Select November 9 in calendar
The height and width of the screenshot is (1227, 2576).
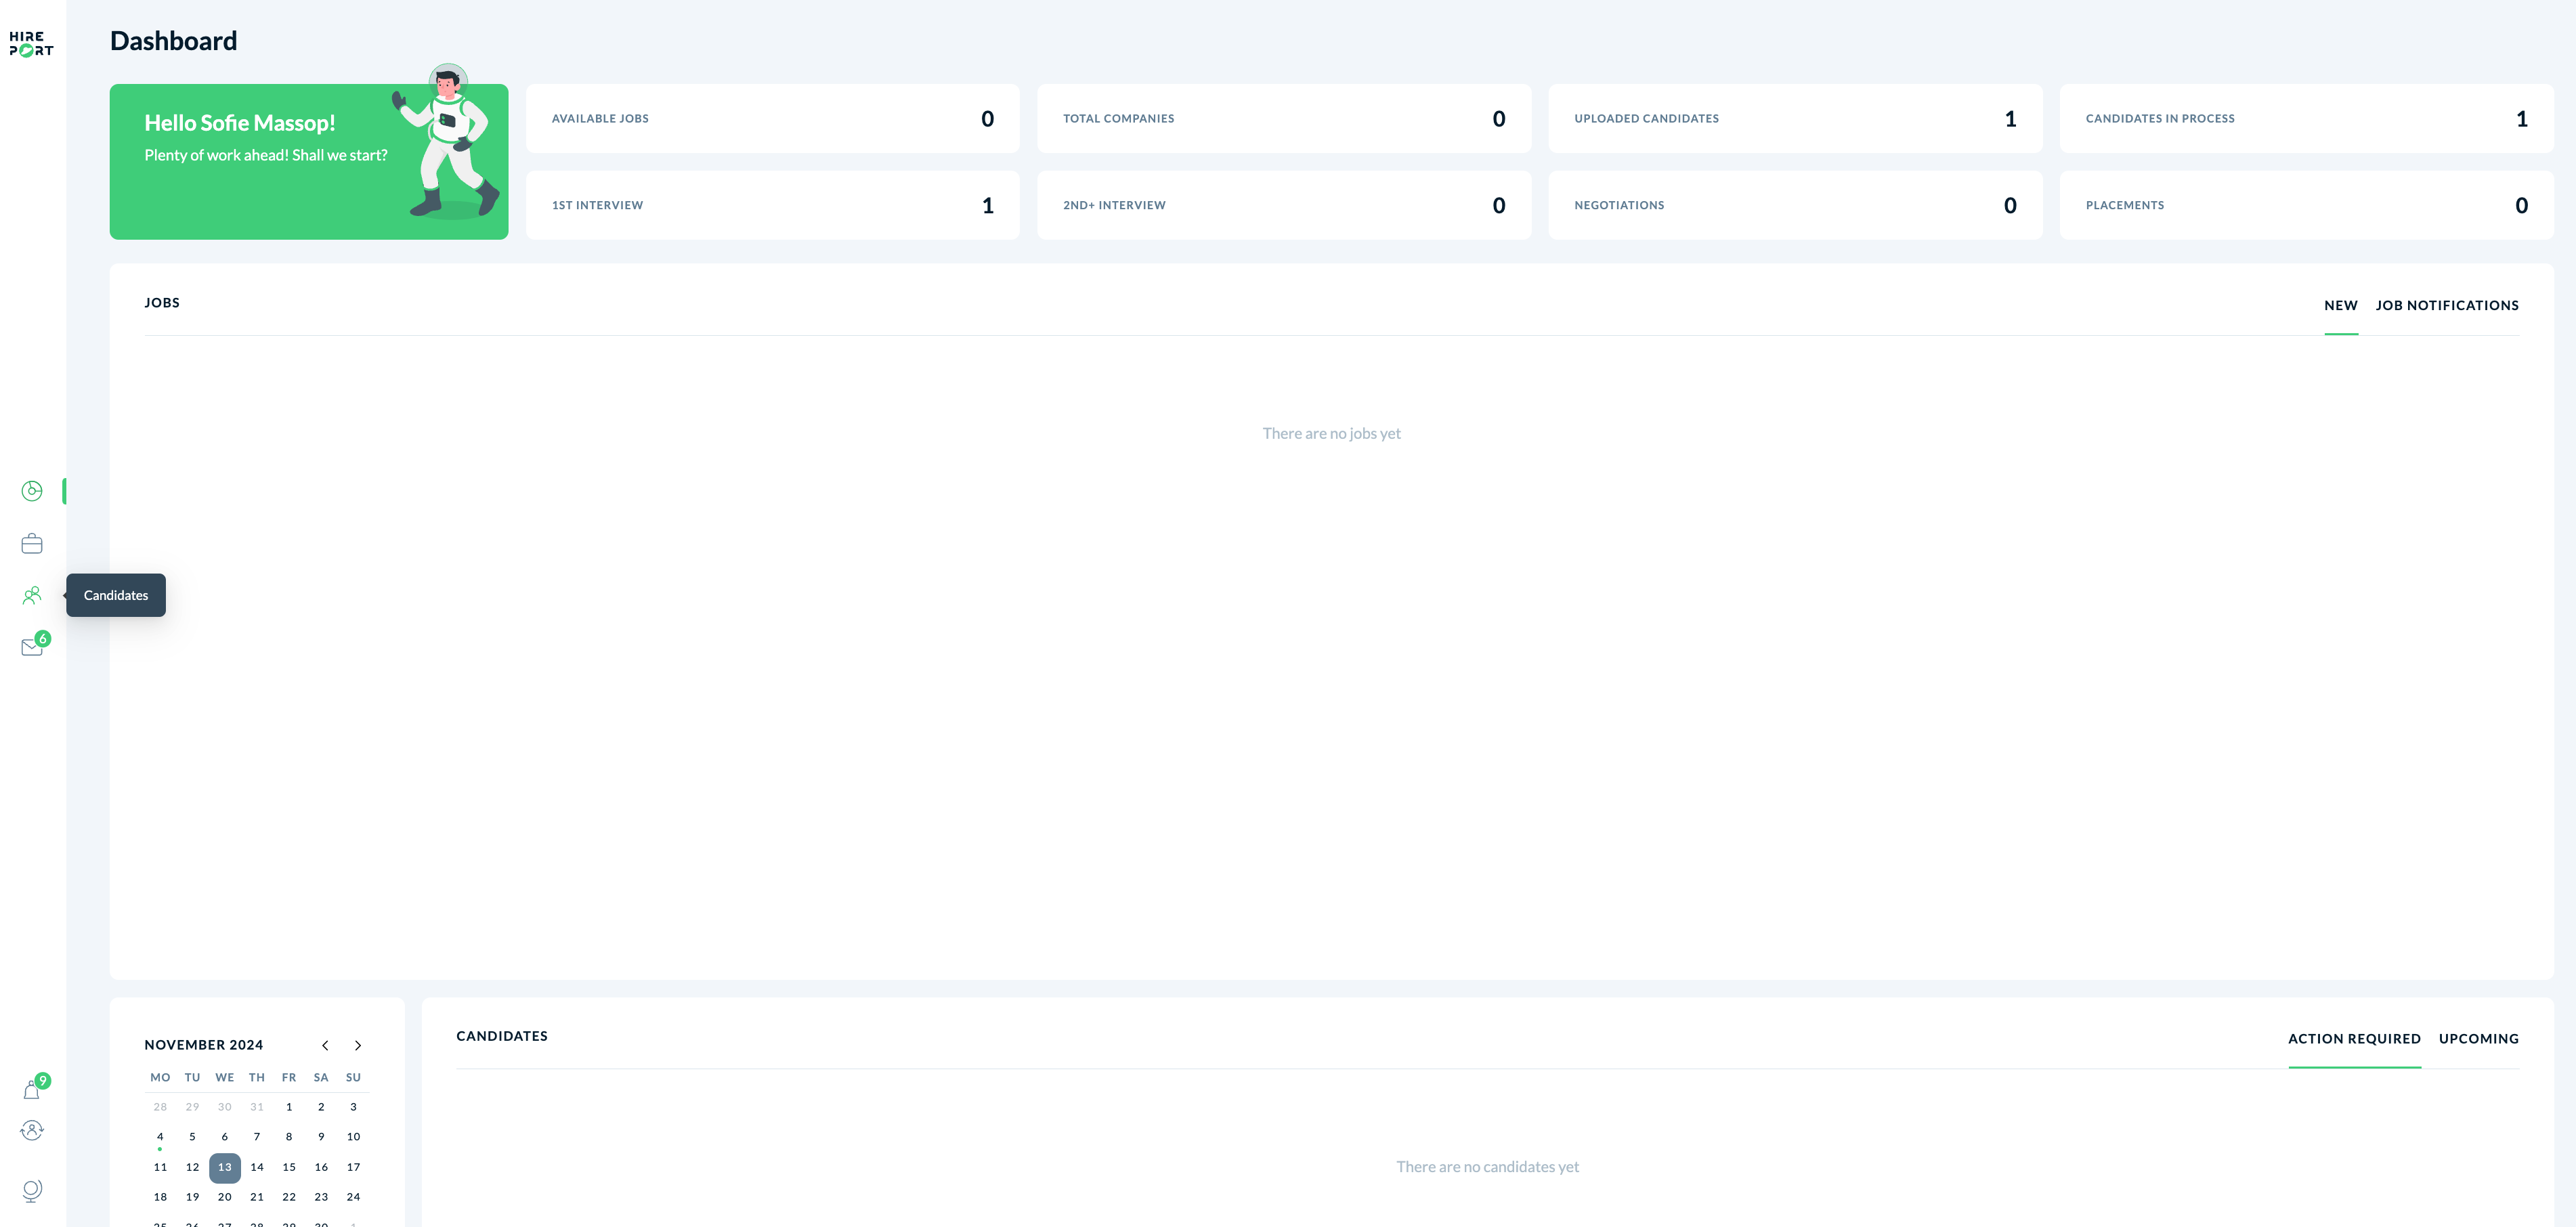pyautogui.click(x=321, y=1137)
